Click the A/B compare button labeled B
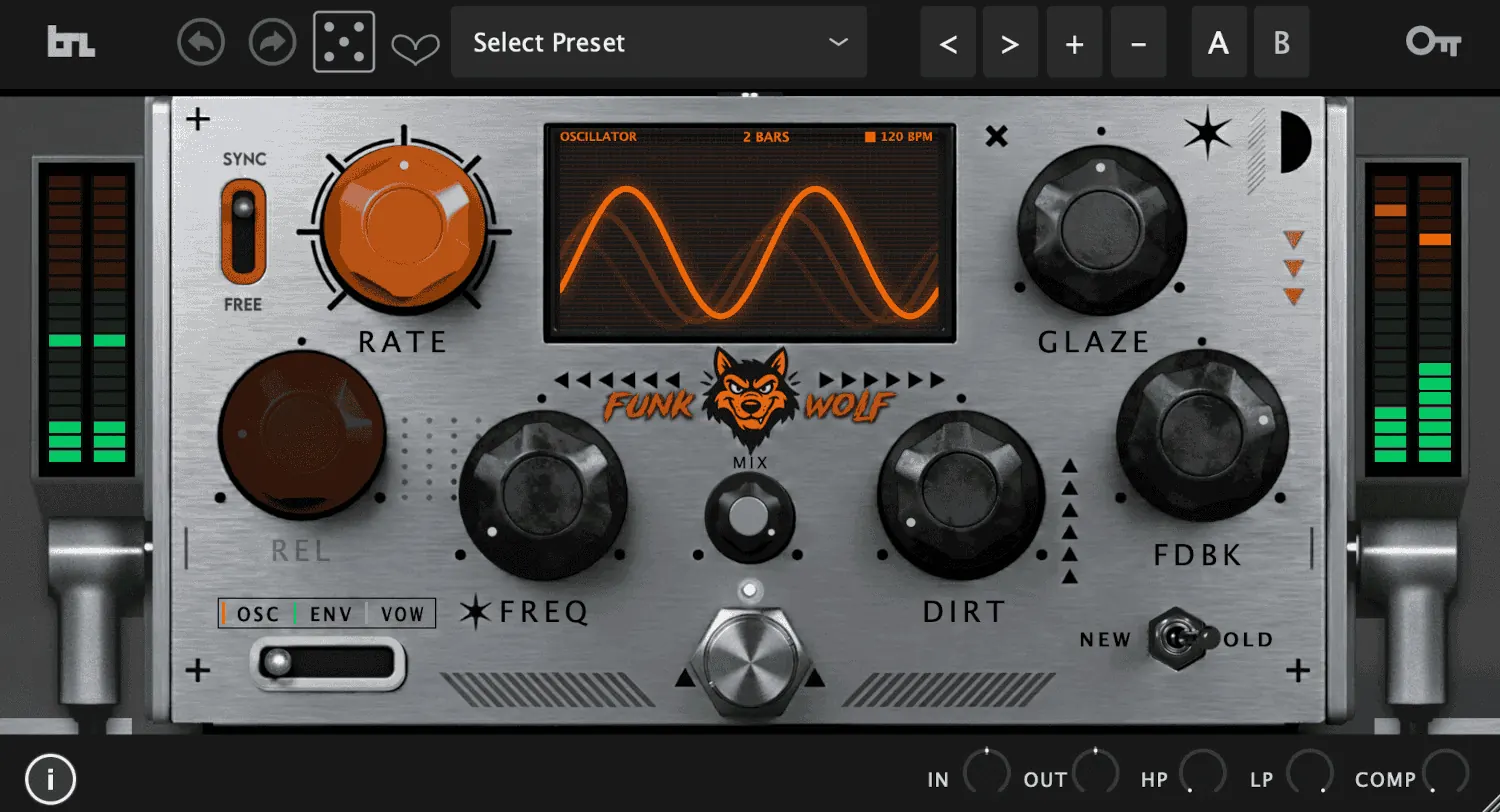The width and height of the screenshot is (1500, 812). tap(1281, 42)
